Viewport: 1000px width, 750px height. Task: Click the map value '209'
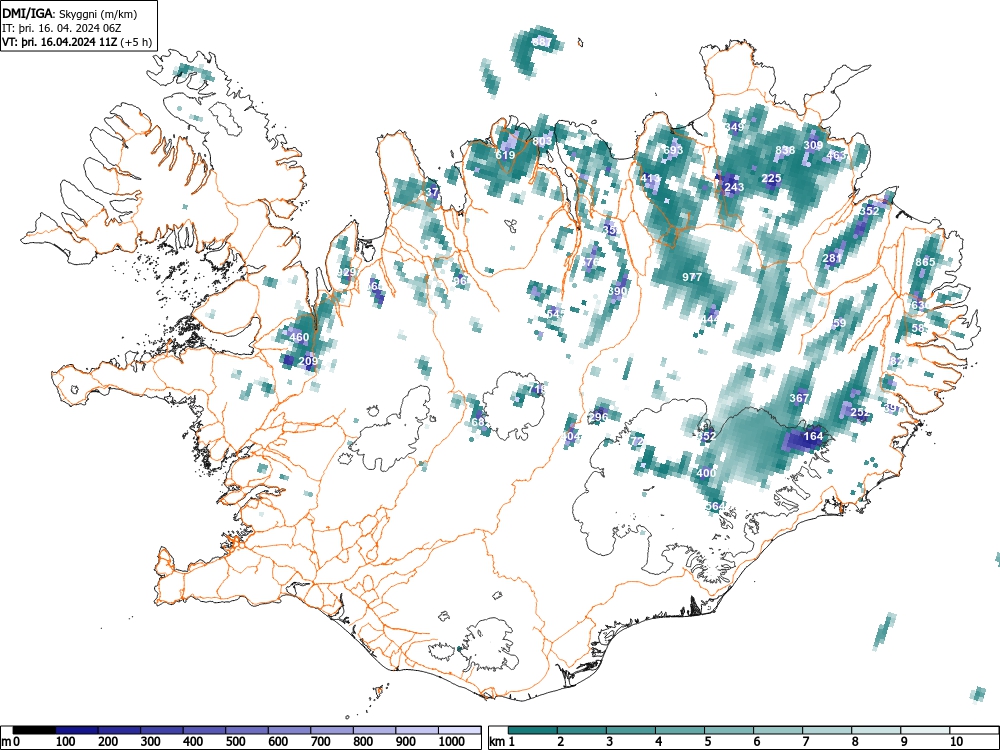point(308,361)
